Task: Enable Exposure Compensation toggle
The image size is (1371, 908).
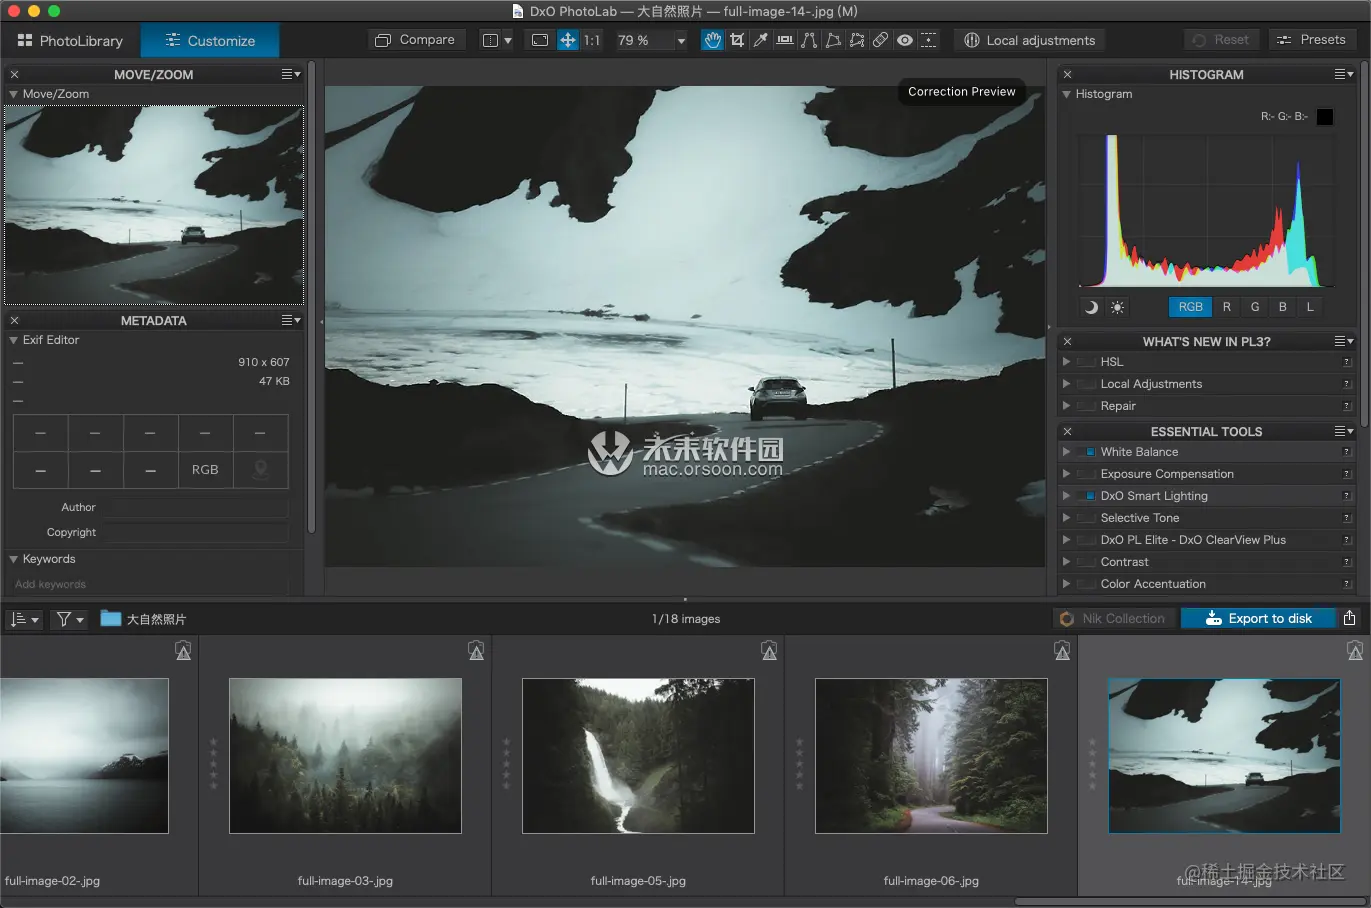Action: (x=1088, y=474)
